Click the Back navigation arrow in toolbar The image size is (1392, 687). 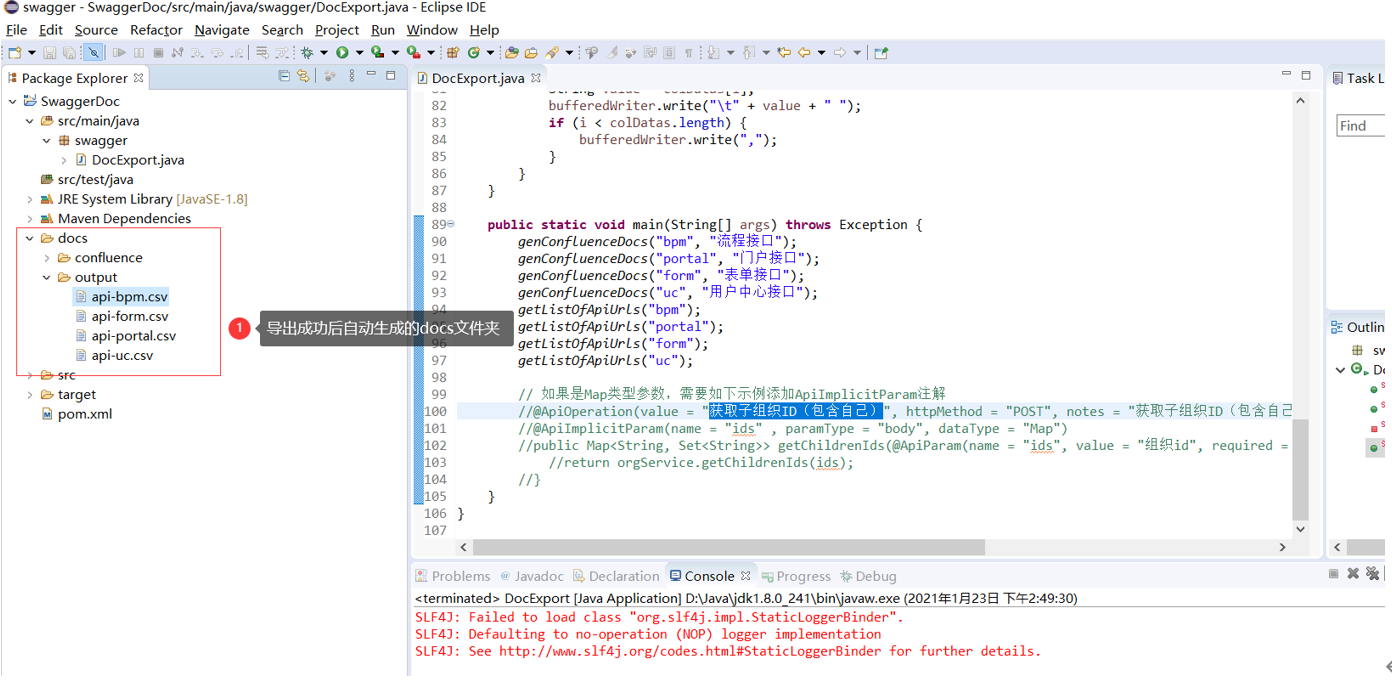coord(805,53)
